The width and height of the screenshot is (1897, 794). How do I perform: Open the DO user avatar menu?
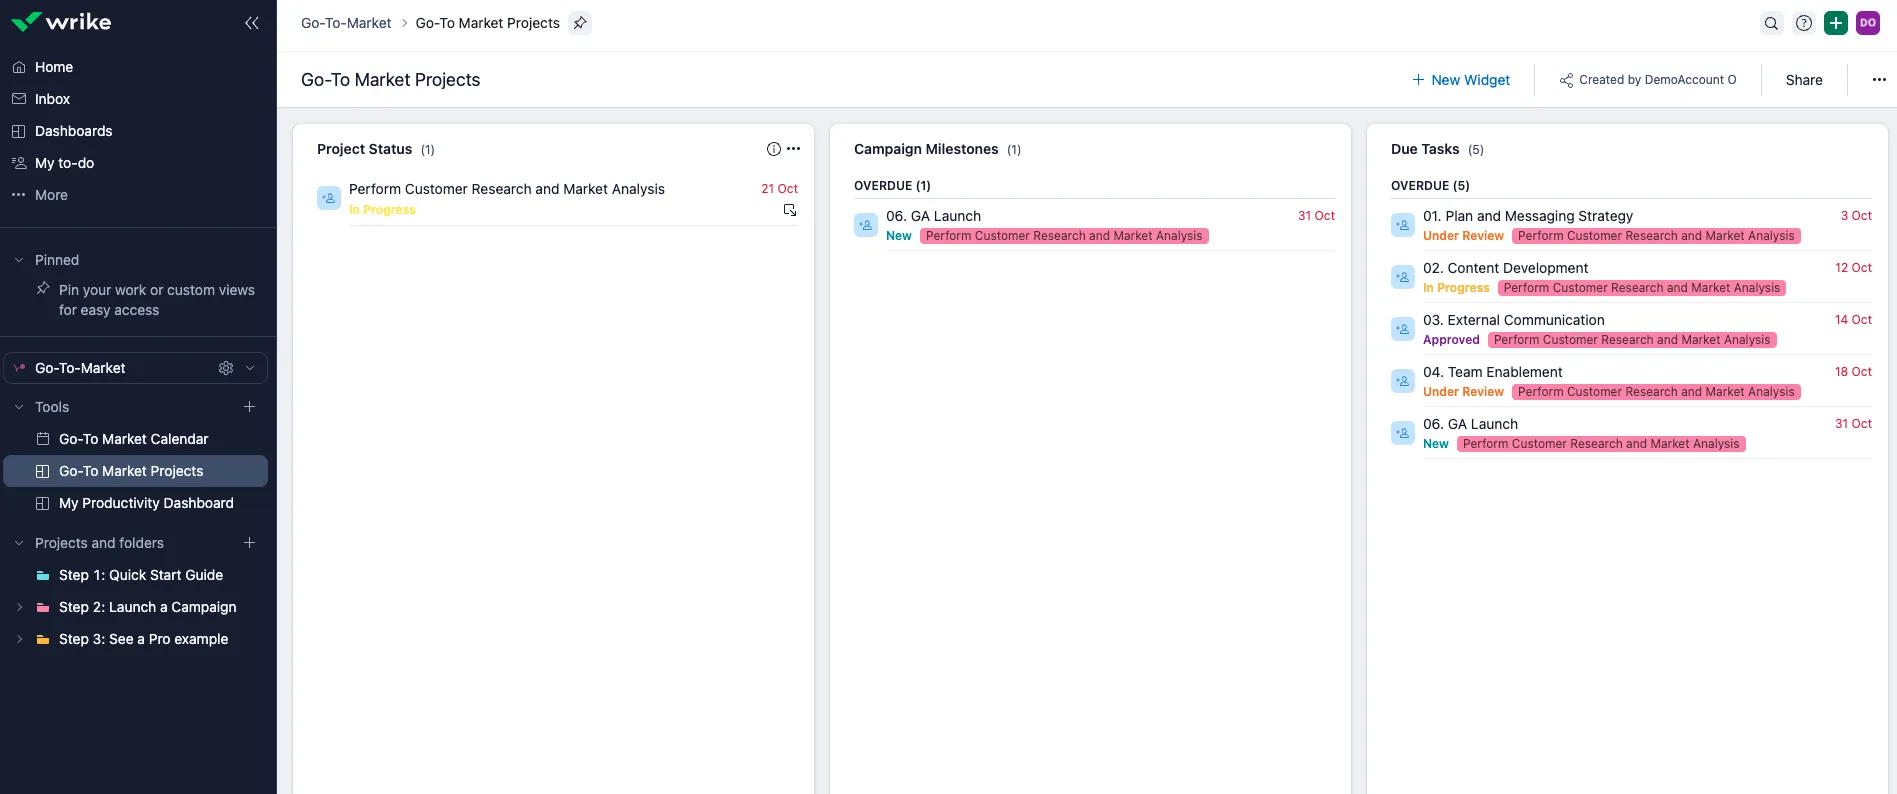point(1868,23)
